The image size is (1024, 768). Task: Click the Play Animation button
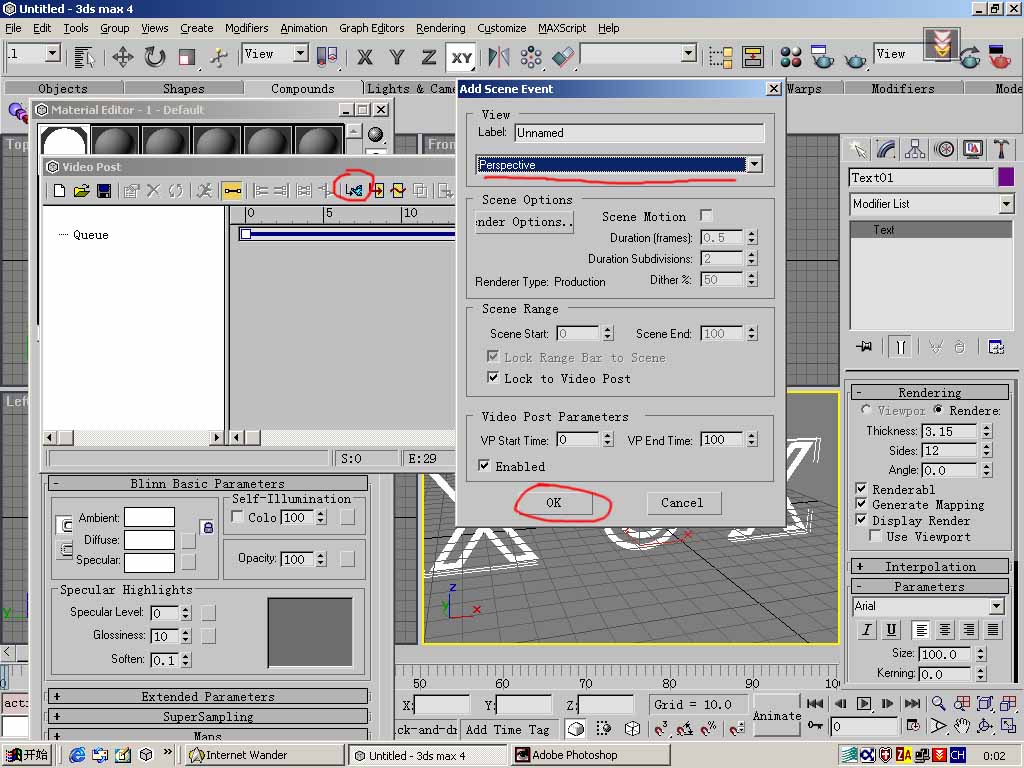click(864, 704)
